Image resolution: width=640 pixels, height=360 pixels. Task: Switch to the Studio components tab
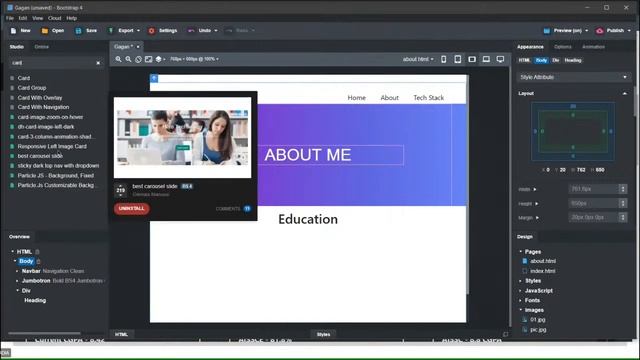tap(17, 47)
